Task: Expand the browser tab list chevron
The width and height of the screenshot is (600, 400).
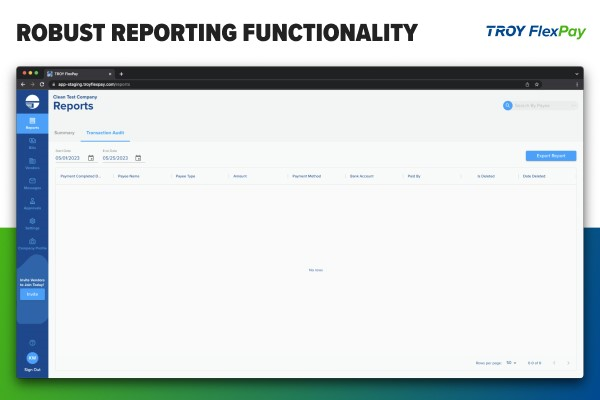Action: (577, 74)
